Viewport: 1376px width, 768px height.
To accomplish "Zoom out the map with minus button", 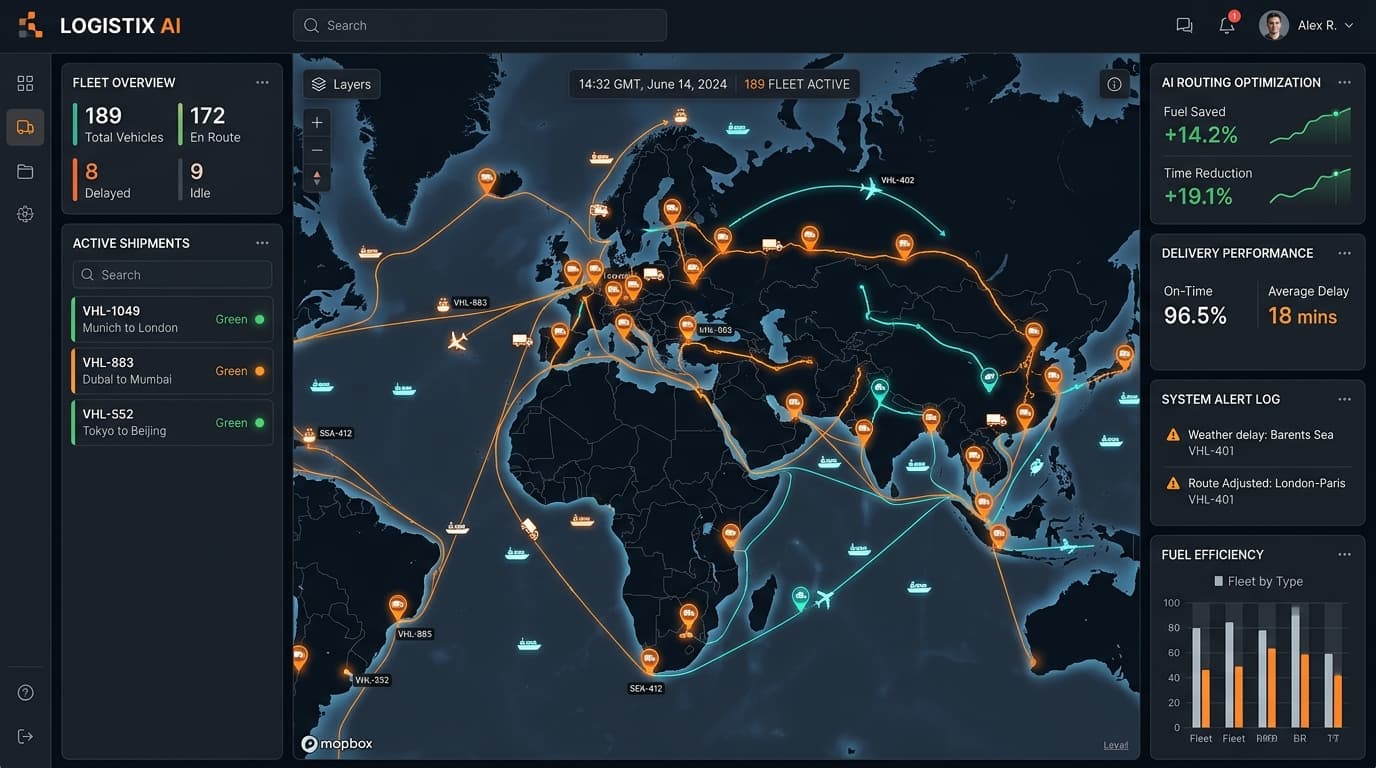I will [317, 150].
